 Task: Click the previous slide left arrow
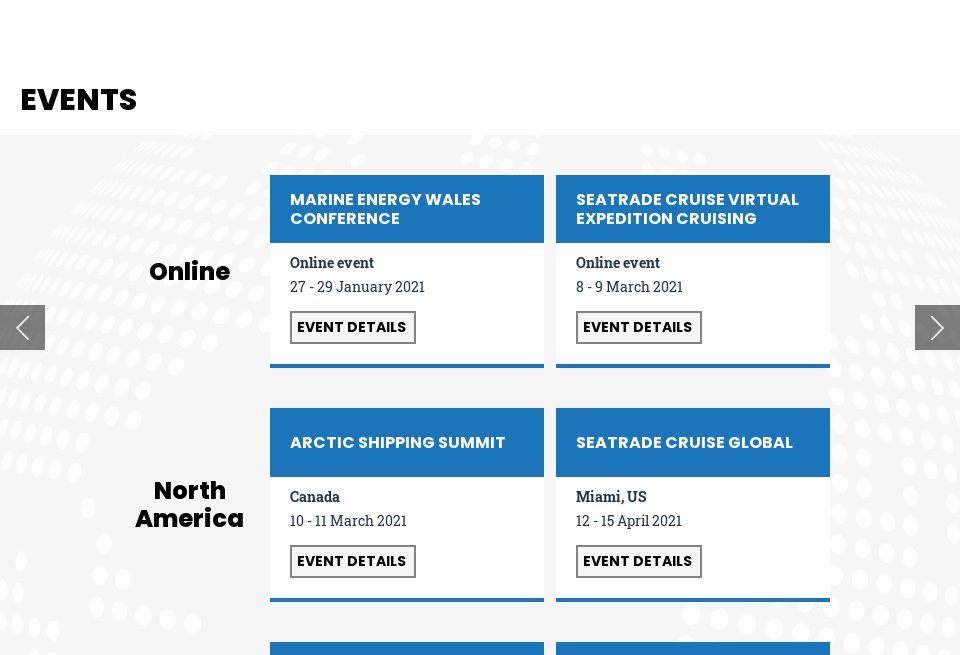22,327
